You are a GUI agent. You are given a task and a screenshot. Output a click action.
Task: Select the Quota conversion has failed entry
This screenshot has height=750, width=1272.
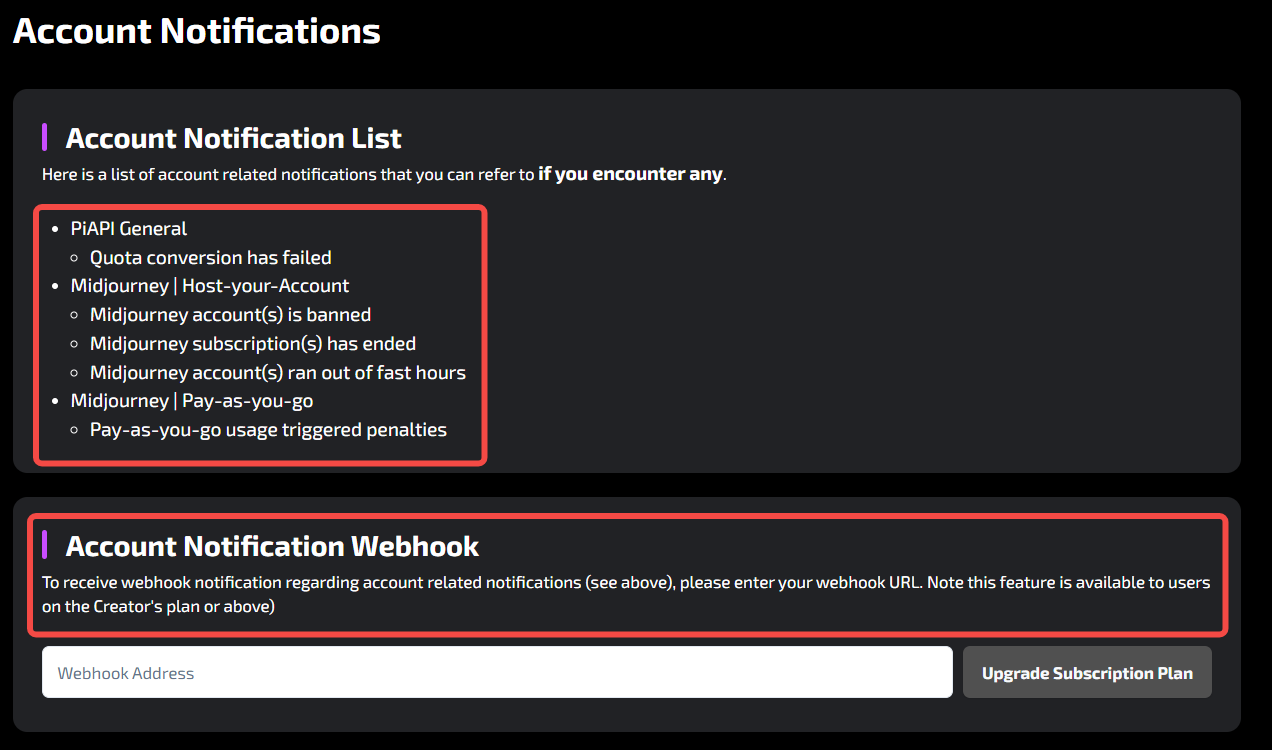coord(210,257)
